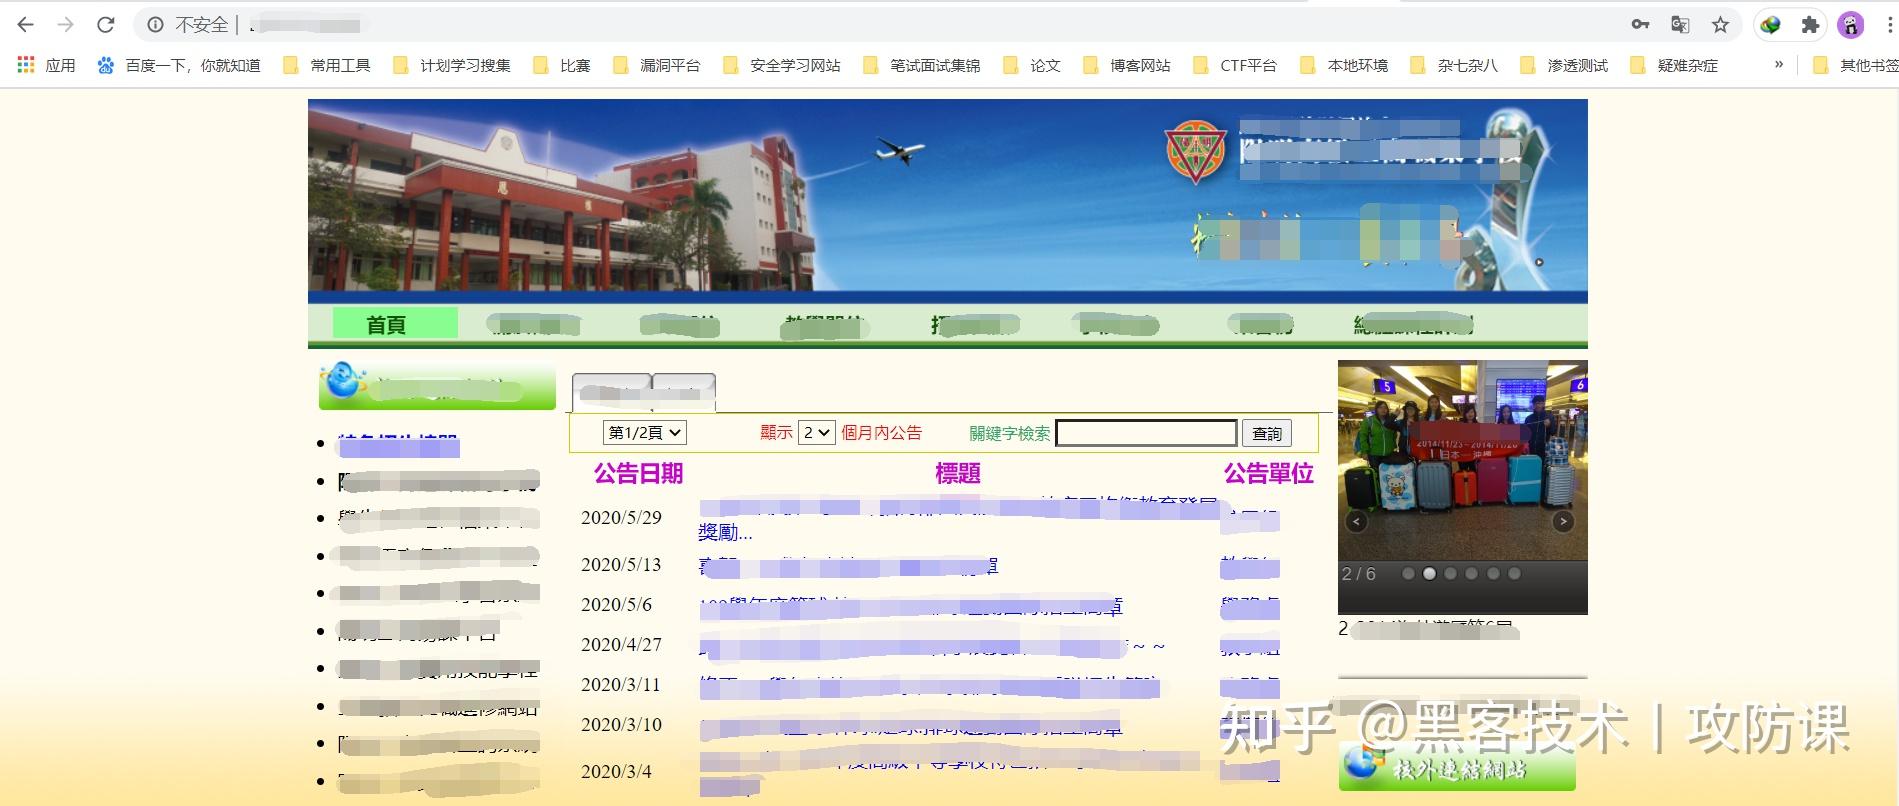
Task: Open the announcement dated 2020/3/11
Action: click(x=929, y=686)
